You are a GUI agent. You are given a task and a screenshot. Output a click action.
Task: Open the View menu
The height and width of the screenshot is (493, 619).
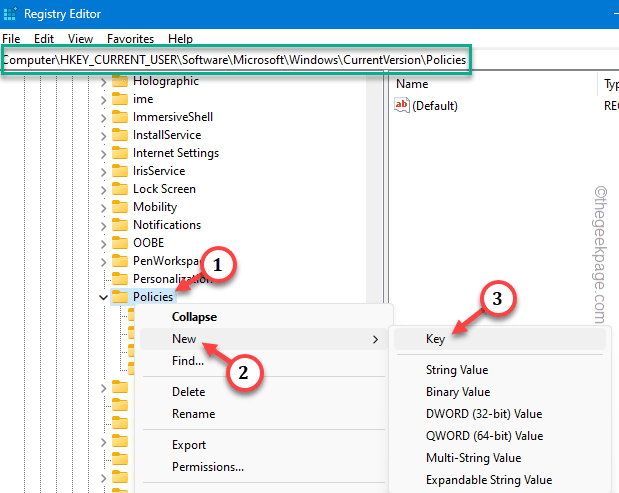[80, 39]
